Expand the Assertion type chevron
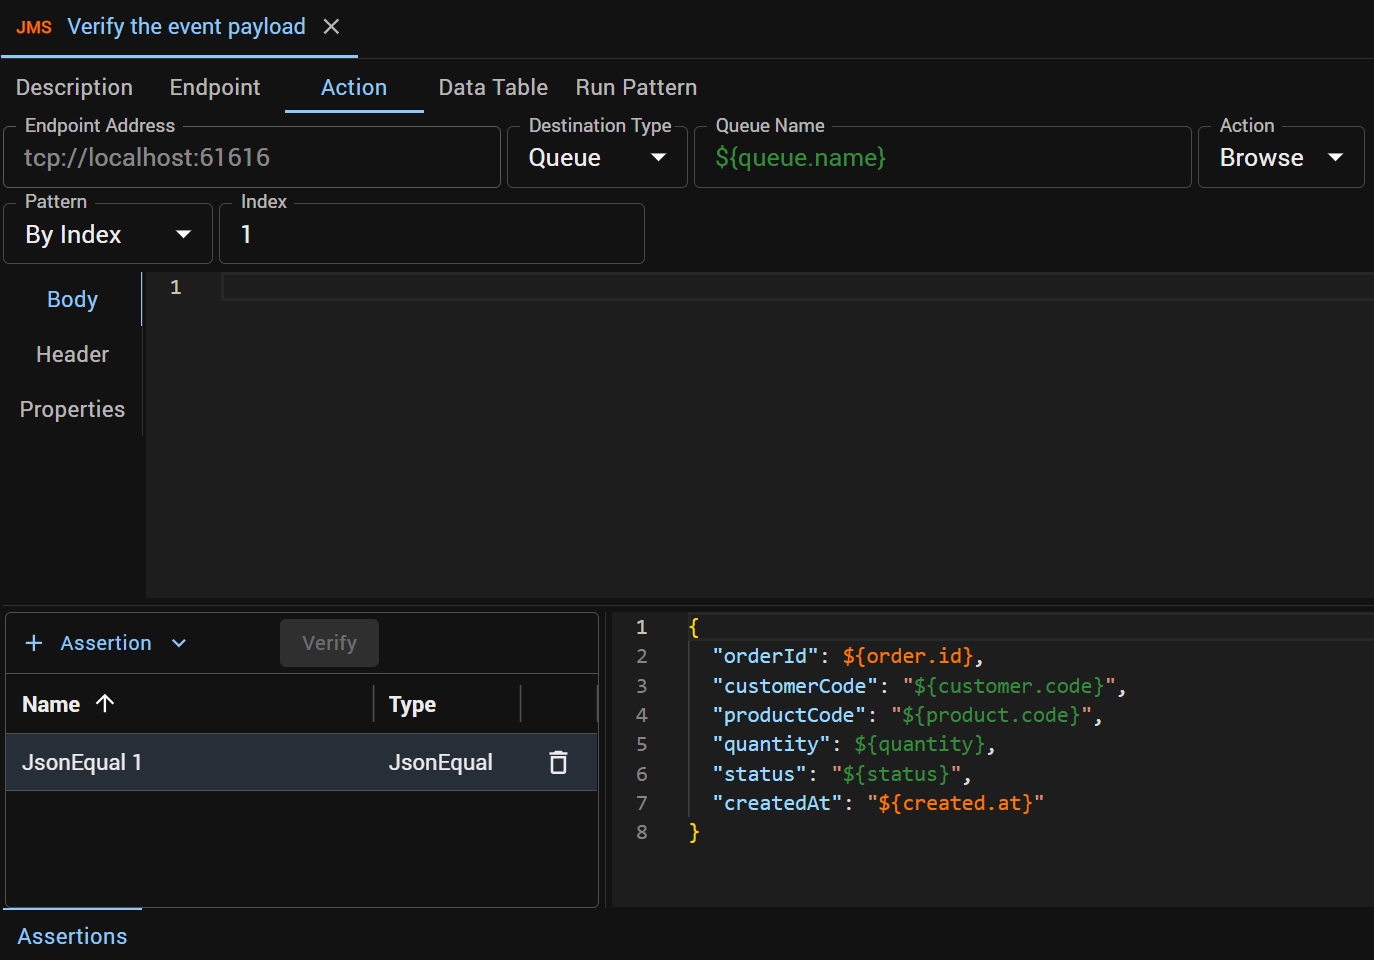1374x960 pixels. click(179, 643)
